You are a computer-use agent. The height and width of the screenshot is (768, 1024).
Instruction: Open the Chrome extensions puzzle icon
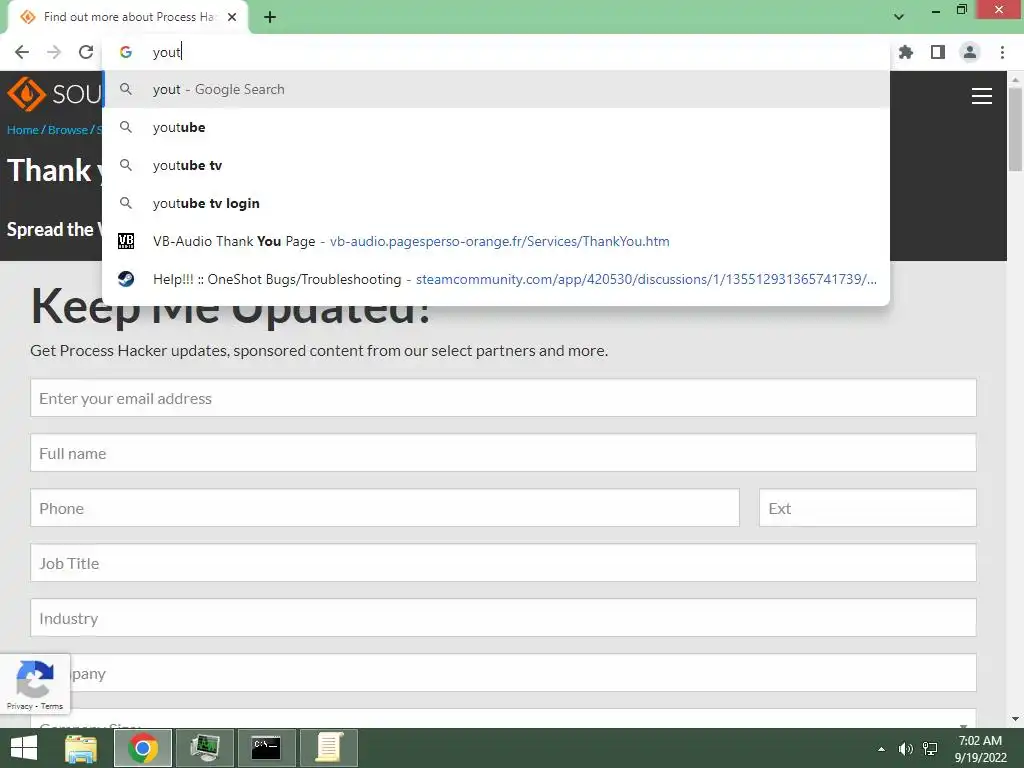click(905, 52)
